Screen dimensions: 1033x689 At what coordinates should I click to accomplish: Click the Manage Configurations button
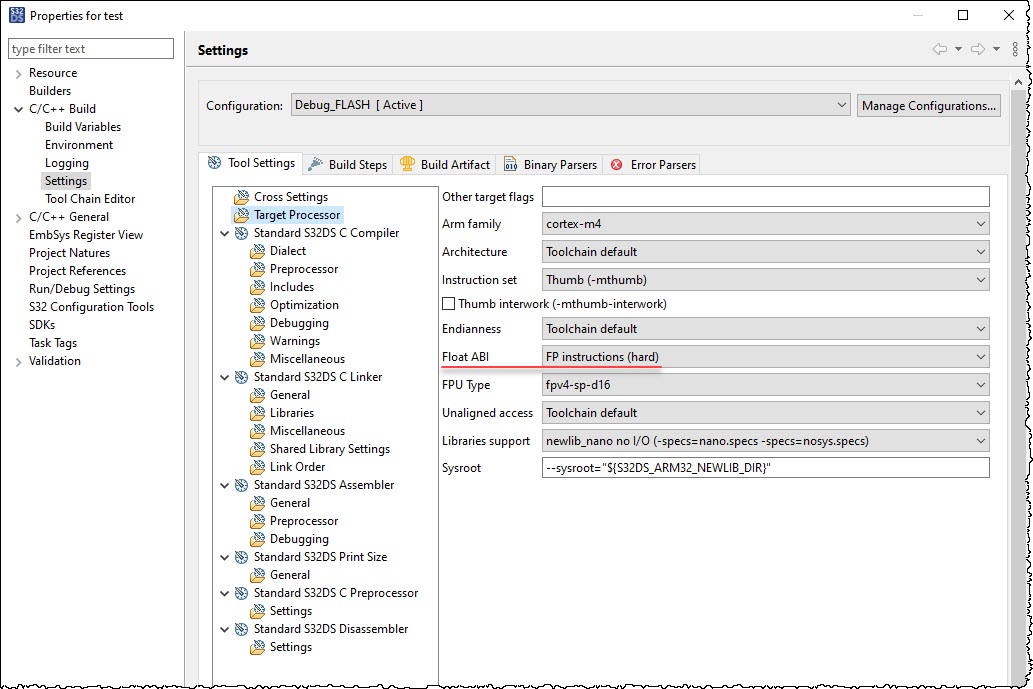pos(928,105)
